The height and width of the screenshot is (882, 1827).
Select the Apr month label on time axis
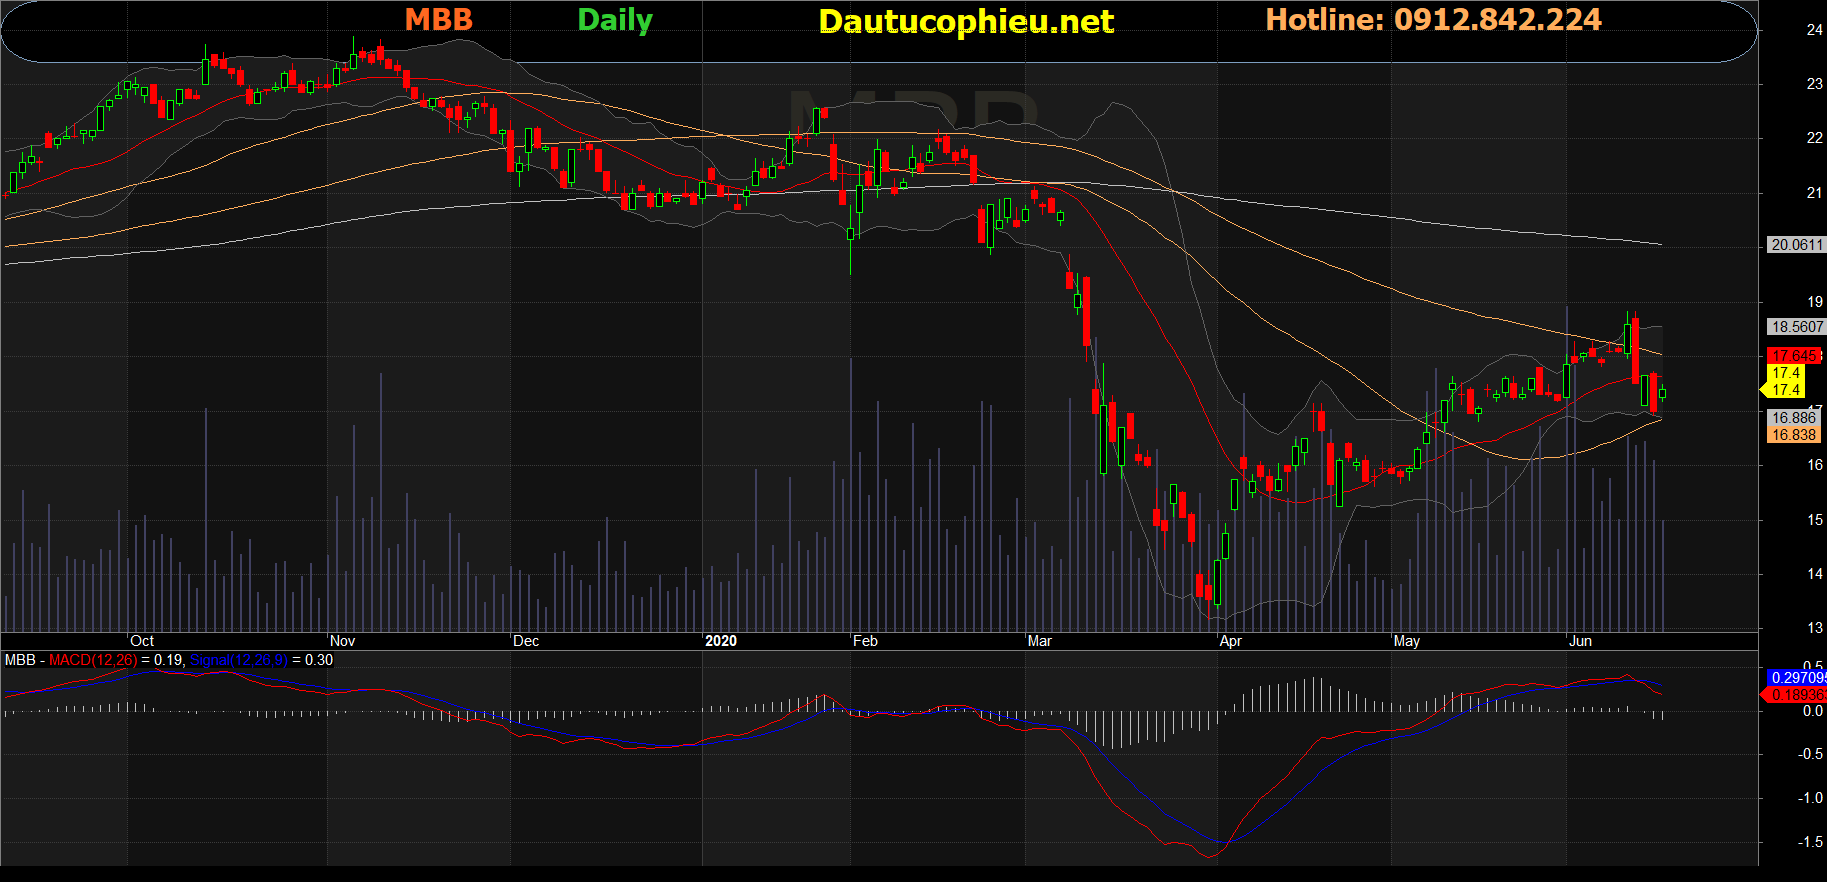[x=1231, y=641]
